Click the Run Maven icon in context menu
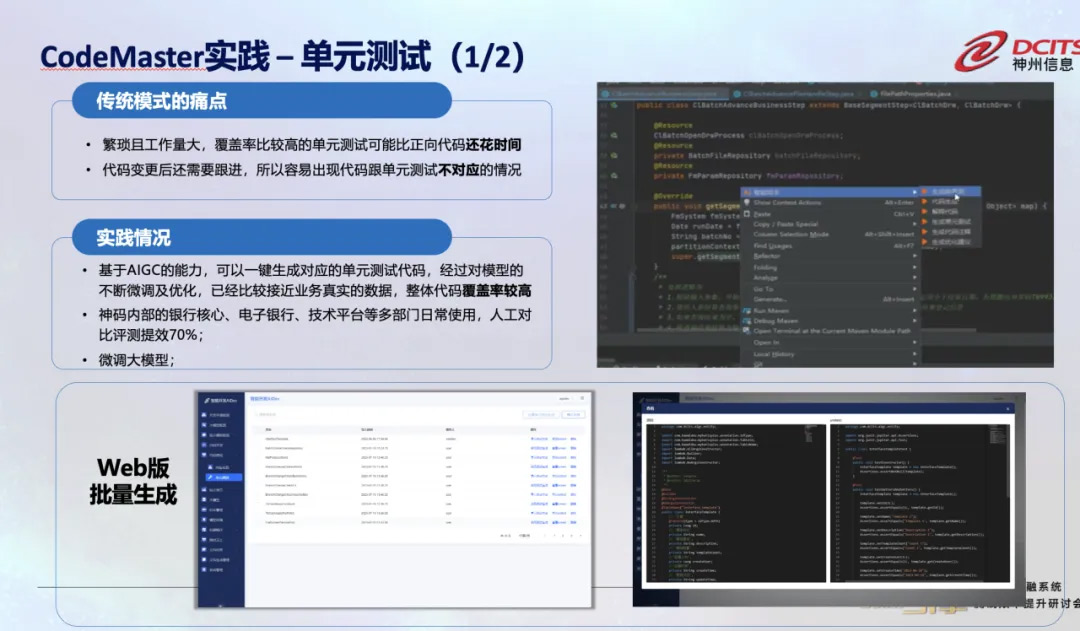This screenshot has height=631, width=1080. (x=746, y=310)
